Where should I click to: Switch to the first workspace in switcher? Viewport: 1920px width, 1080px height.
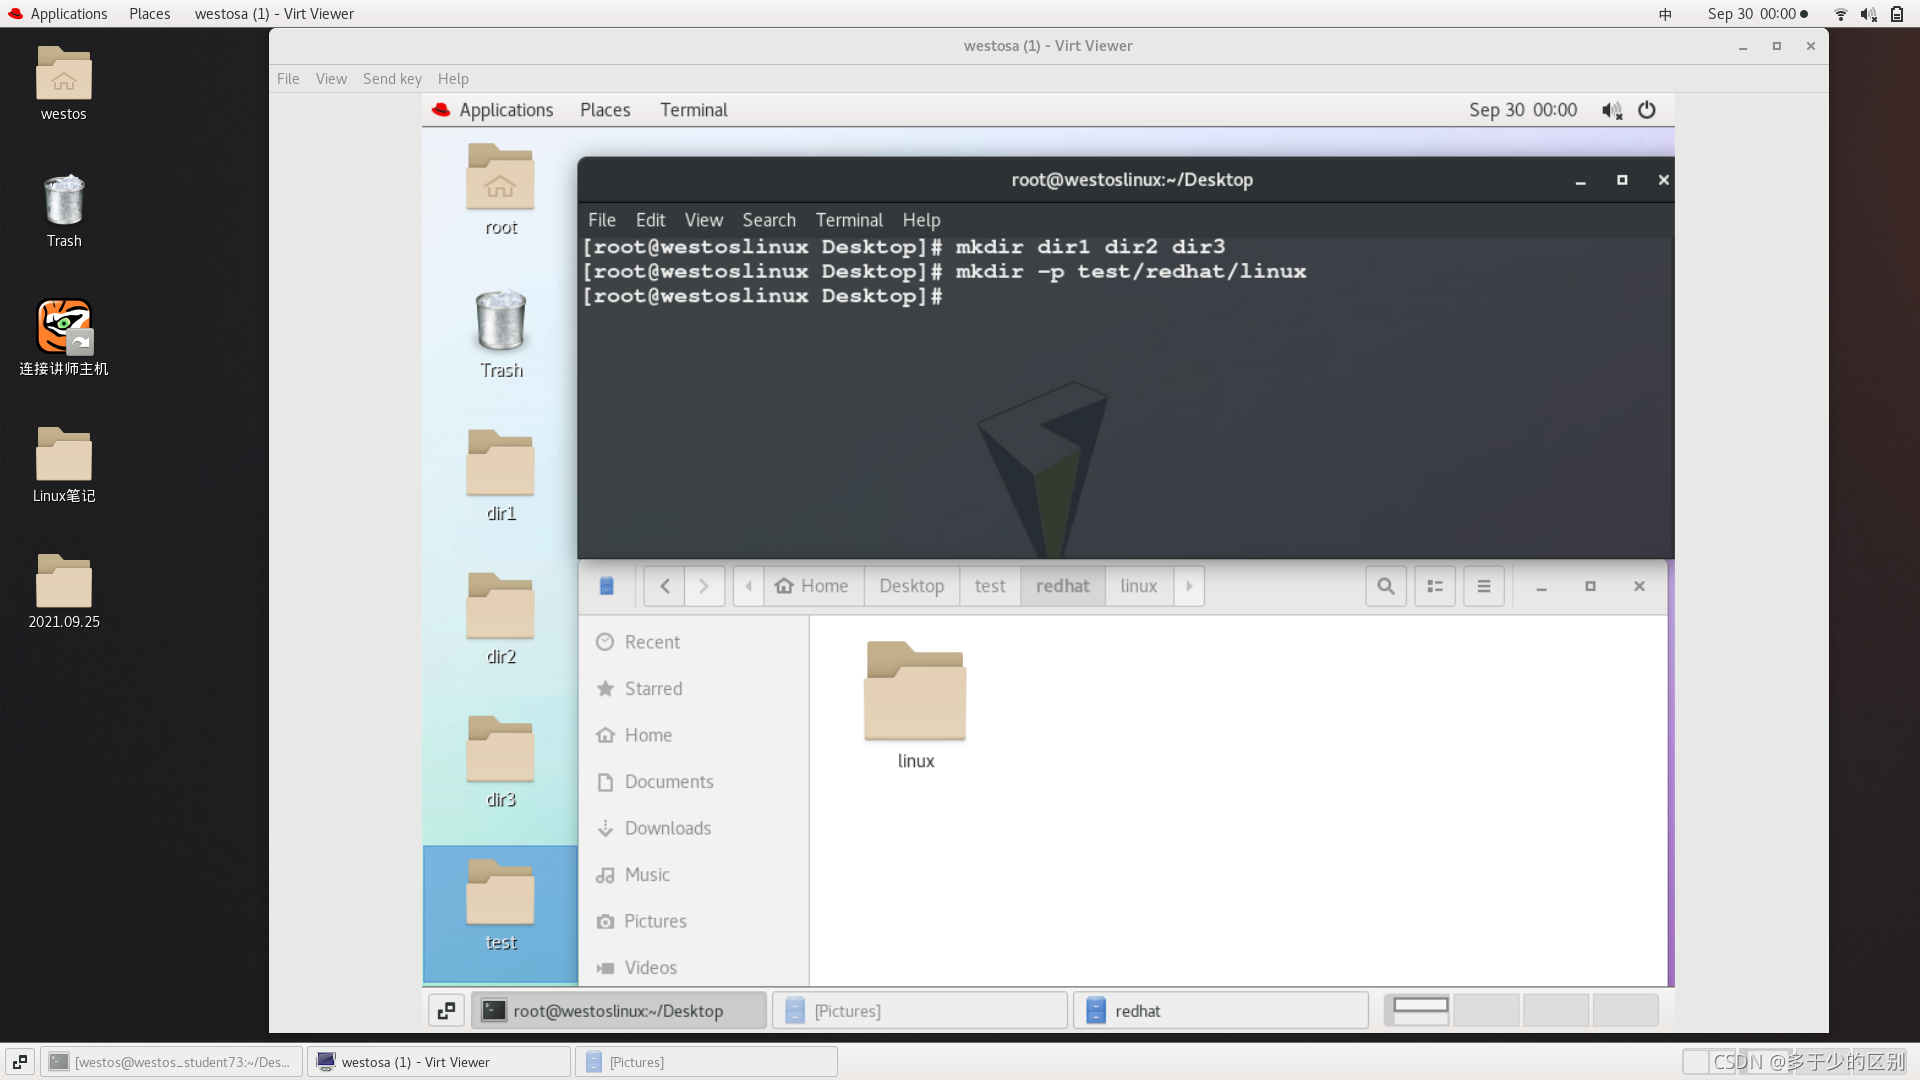tap(1420, 1010)
